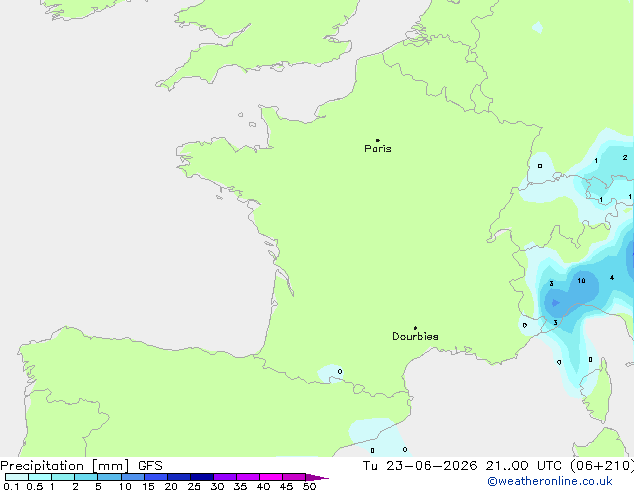Click the '10' precipitation value over the Alps
This screenshot has width=634, height=490.
coord(581,281)
